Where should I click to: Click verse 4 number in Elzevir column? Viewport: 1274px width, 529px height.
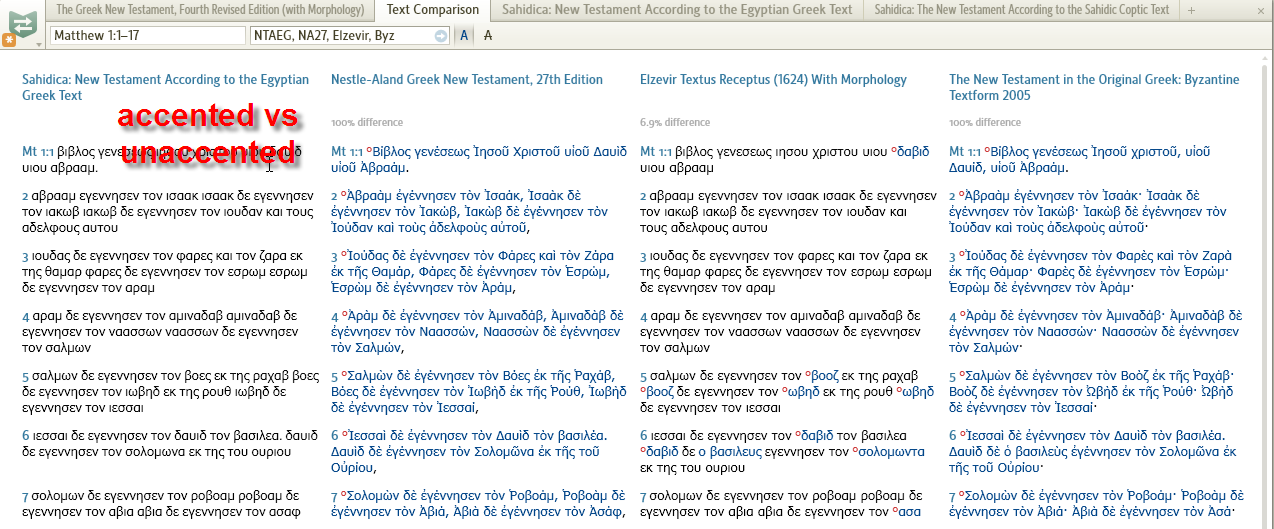[644, 316]
